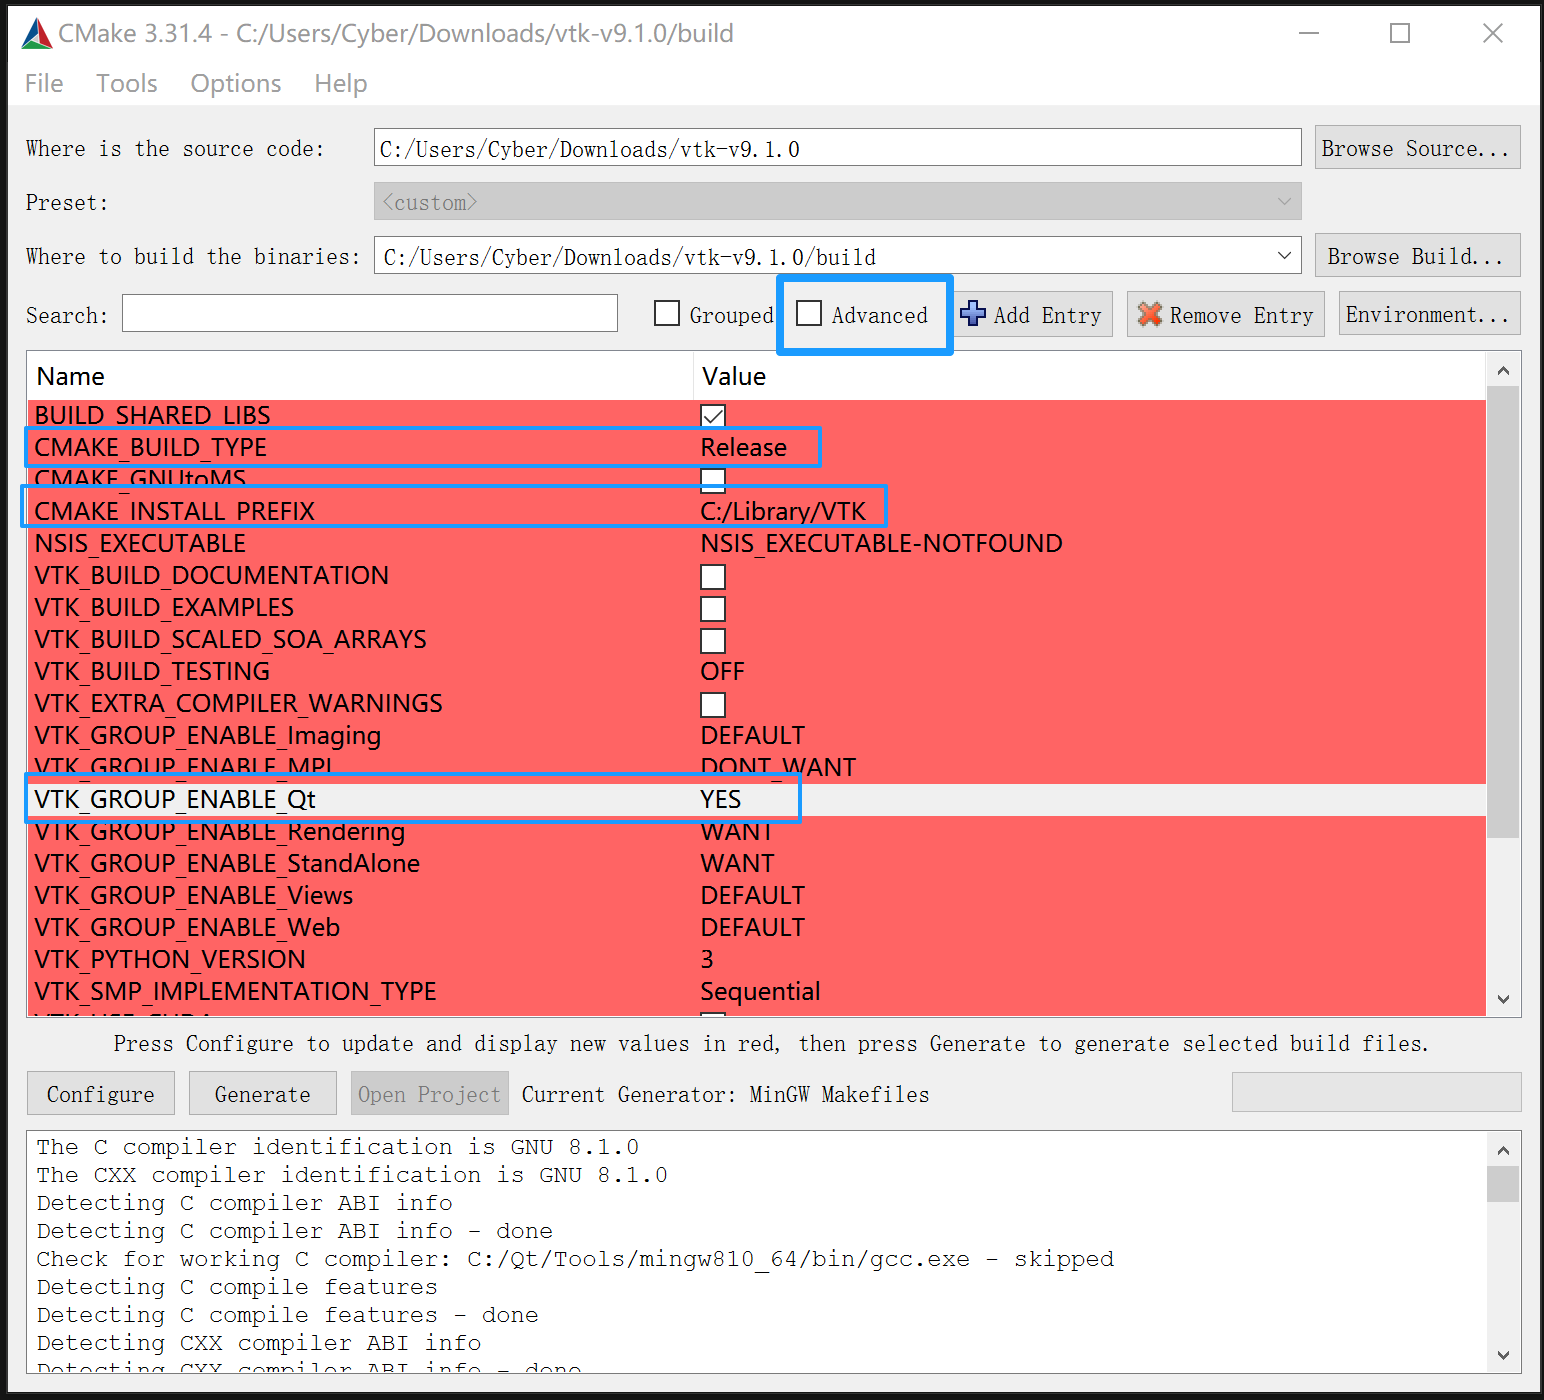Enable the Advanced checkbox

809,314
